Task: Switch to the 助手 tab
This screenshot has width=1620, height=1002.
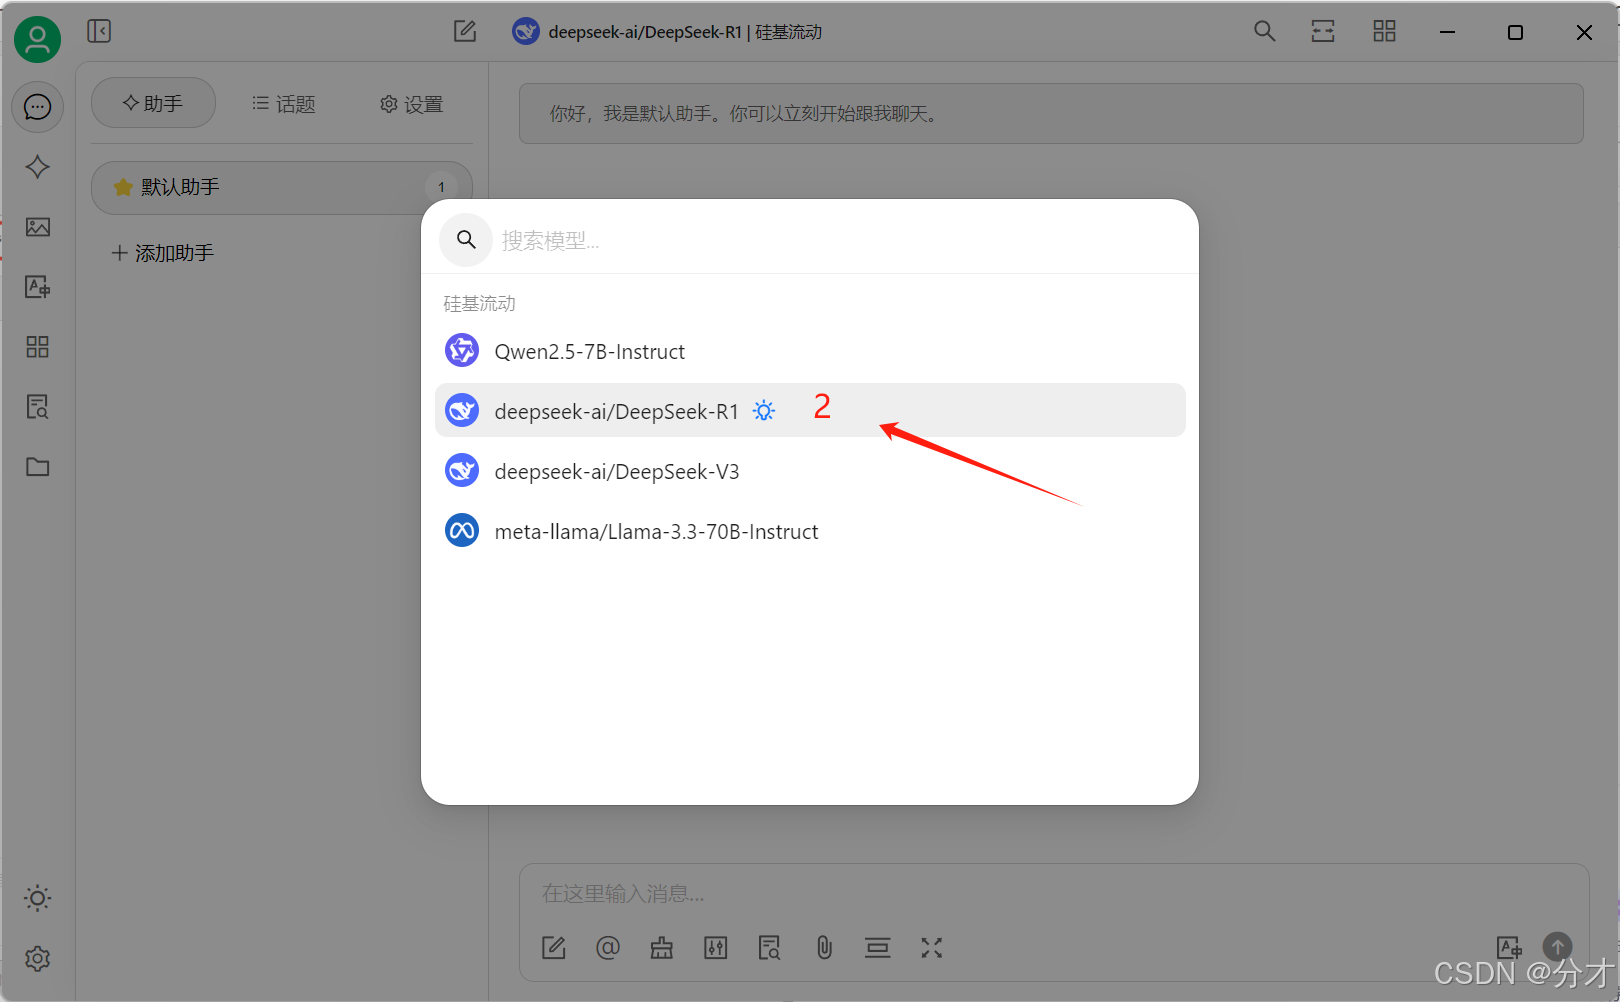Action: (x=153, y=103)
